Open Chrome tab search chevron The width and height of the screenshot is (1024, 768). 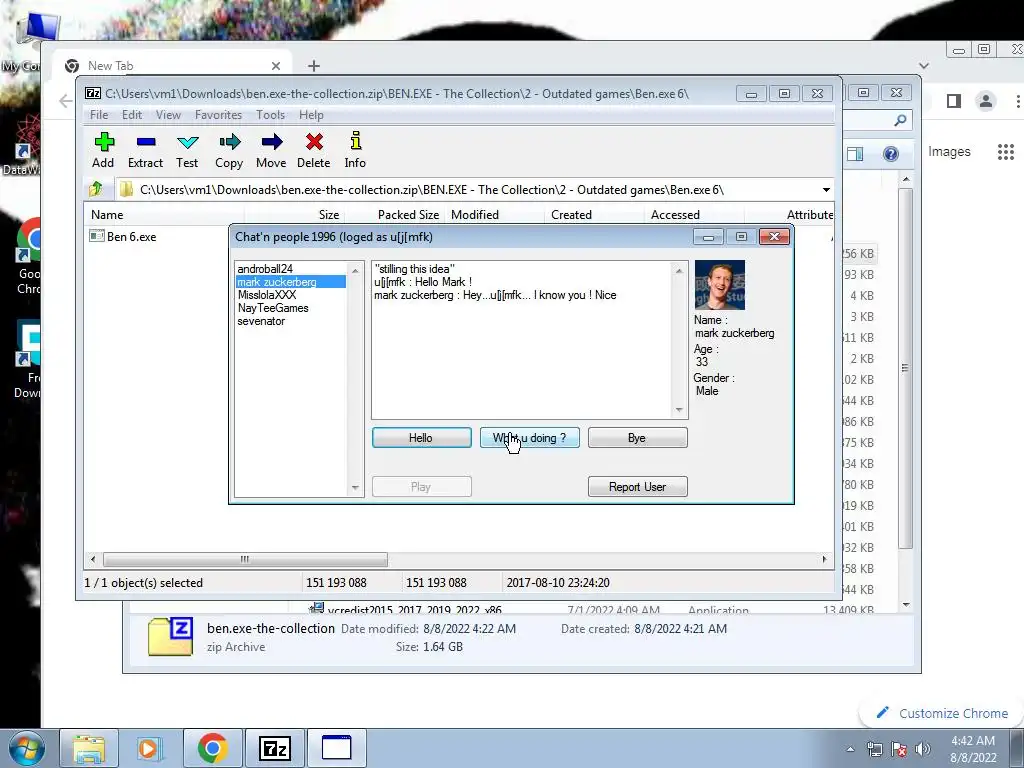pyautogui.click(x=923, y=65)
